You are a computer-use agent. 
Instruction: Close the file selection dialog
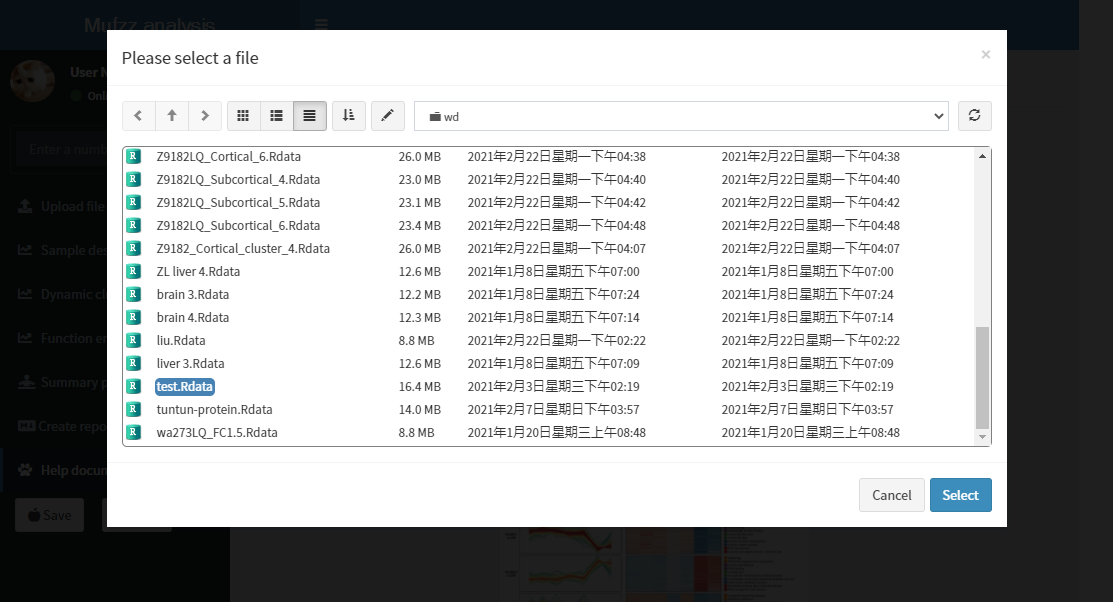tap(985, 55)
